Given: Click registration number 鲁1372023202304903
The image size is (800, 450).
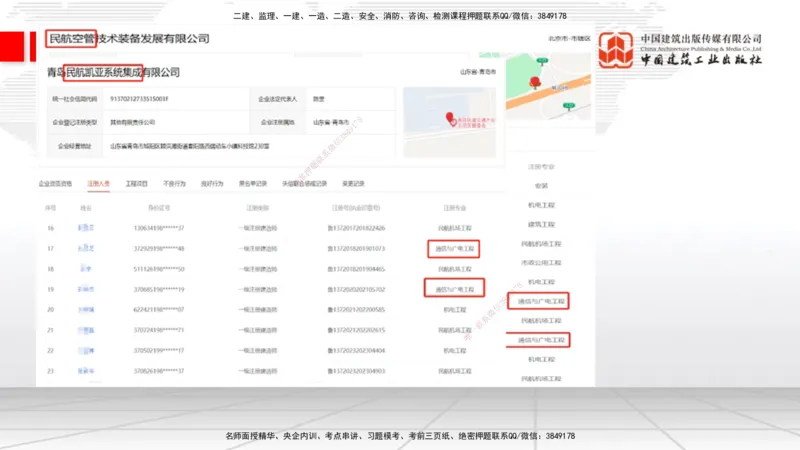Looking at the screenshot, I should coord(356,371).
